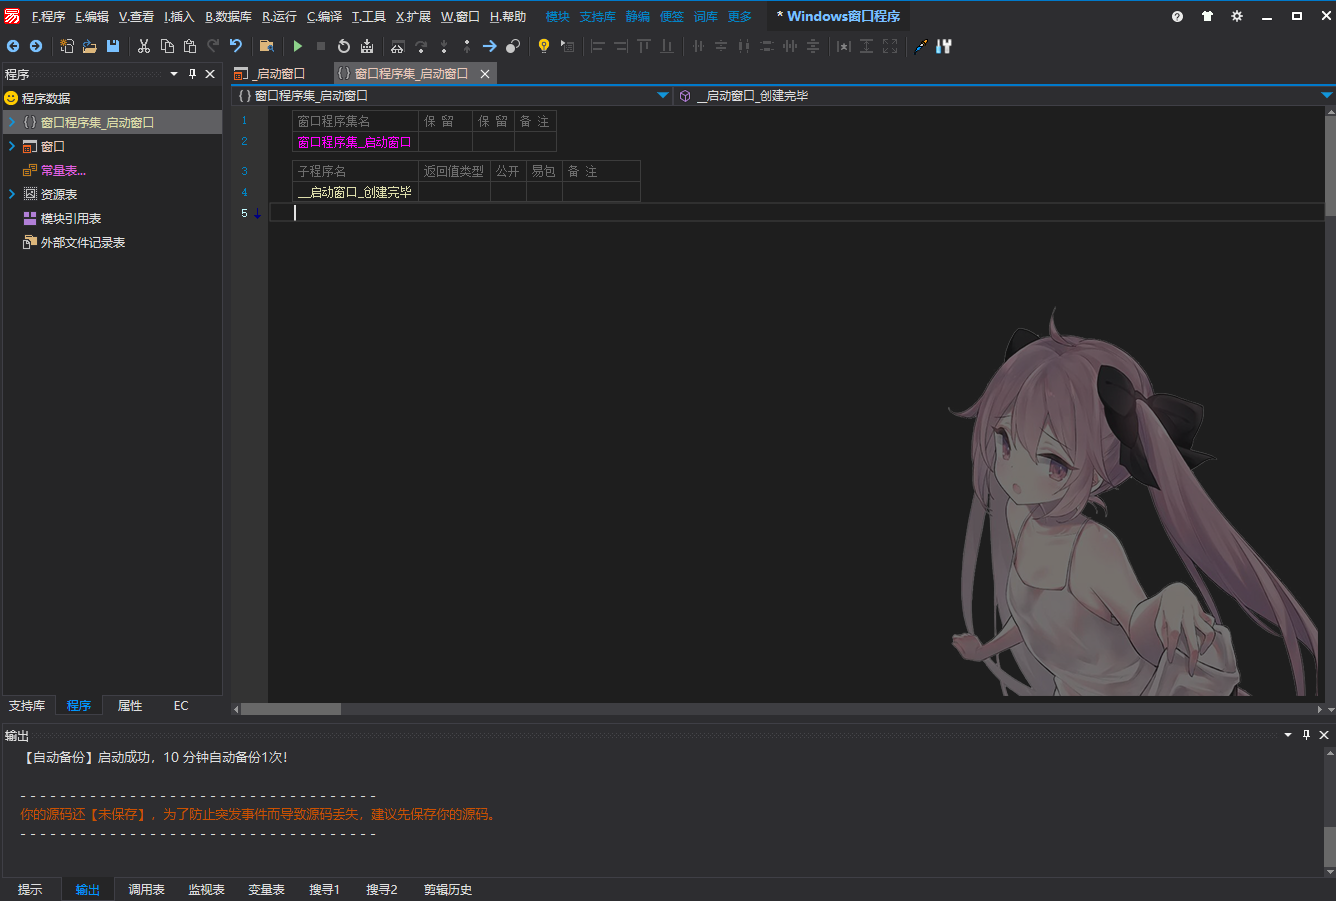Switch to the _启动窗口 editor tab

(x=270, y=74)
